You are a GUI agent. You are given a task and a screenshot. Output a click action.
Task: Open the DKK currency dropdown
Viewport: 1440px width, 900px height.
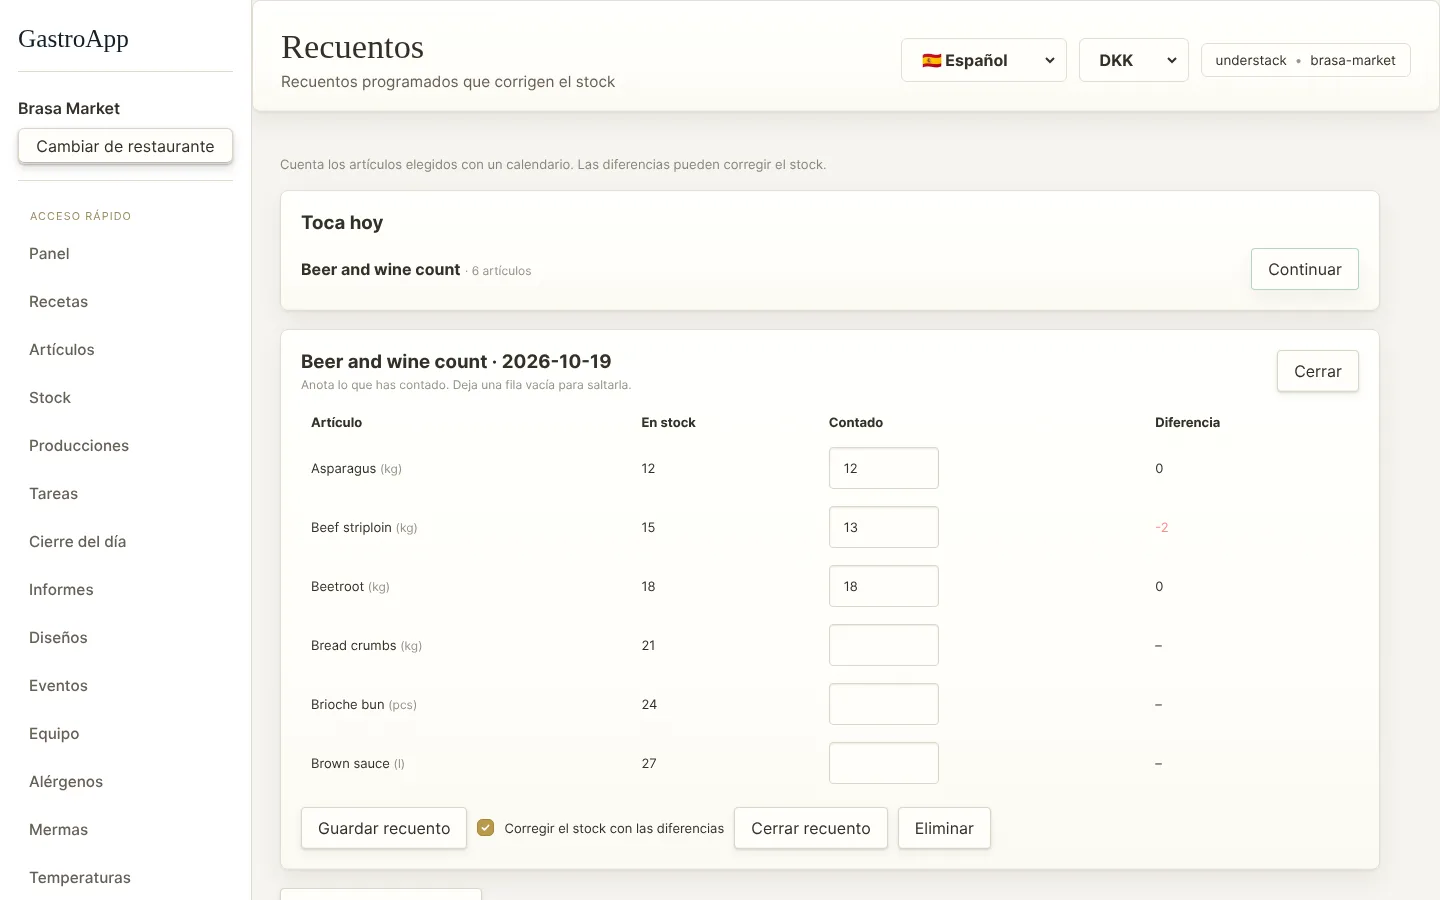point(1133,60)
